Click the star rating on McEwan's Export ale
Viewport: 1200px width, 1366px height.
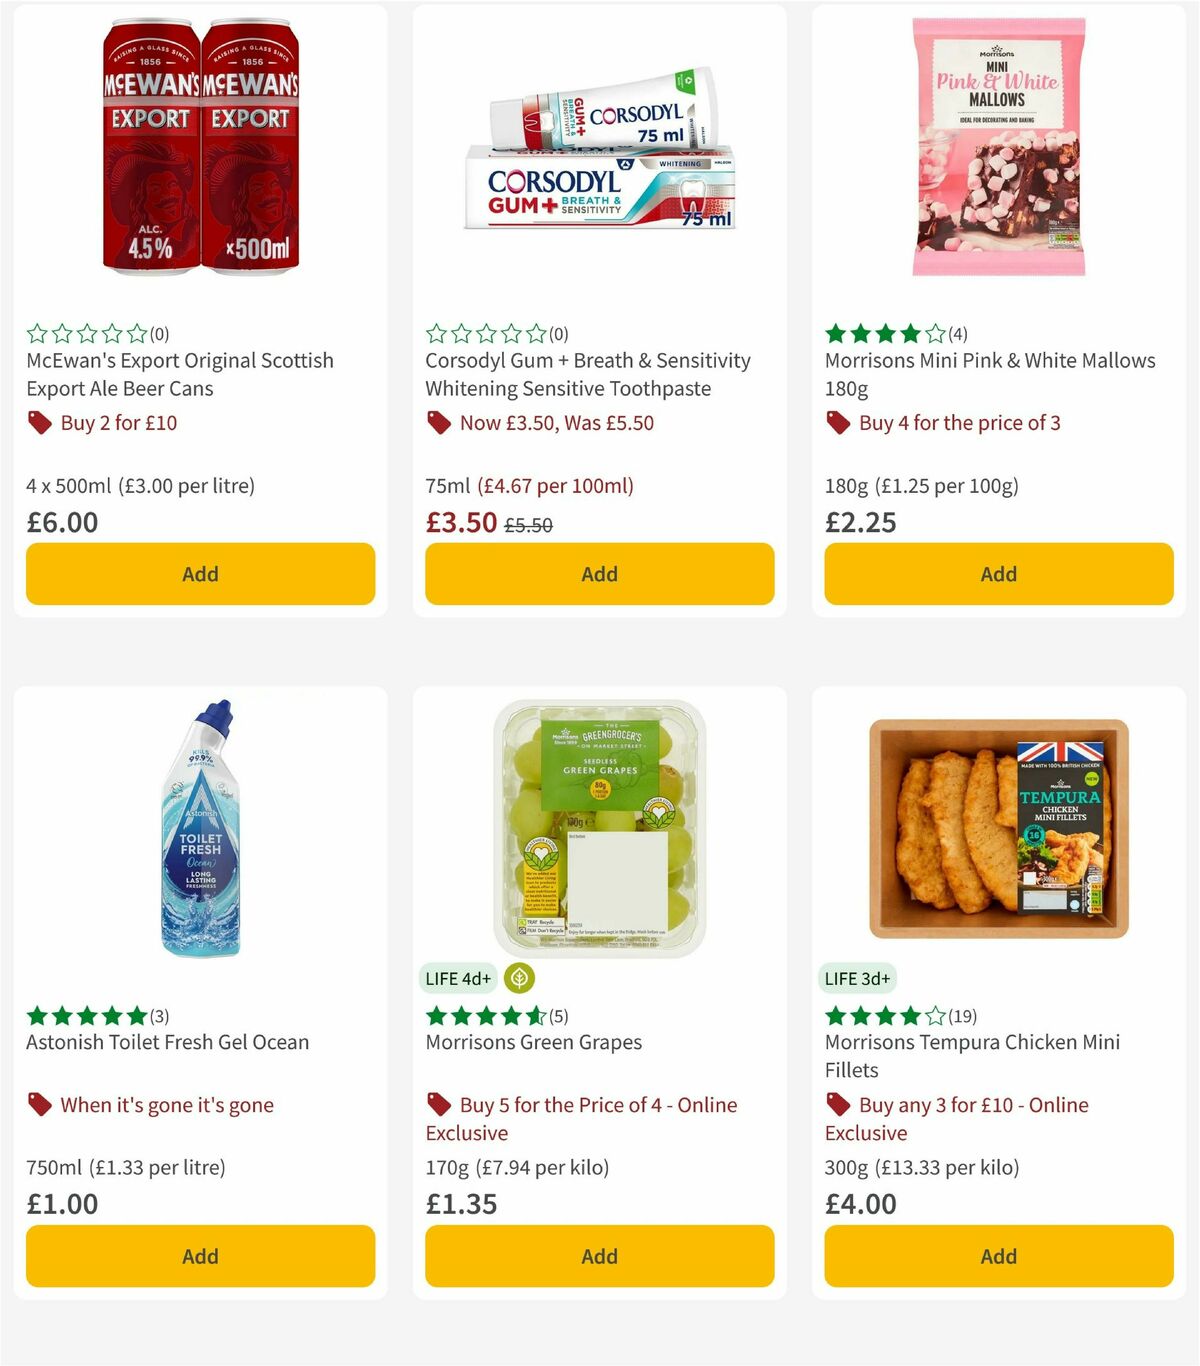(x=86, y=333)
